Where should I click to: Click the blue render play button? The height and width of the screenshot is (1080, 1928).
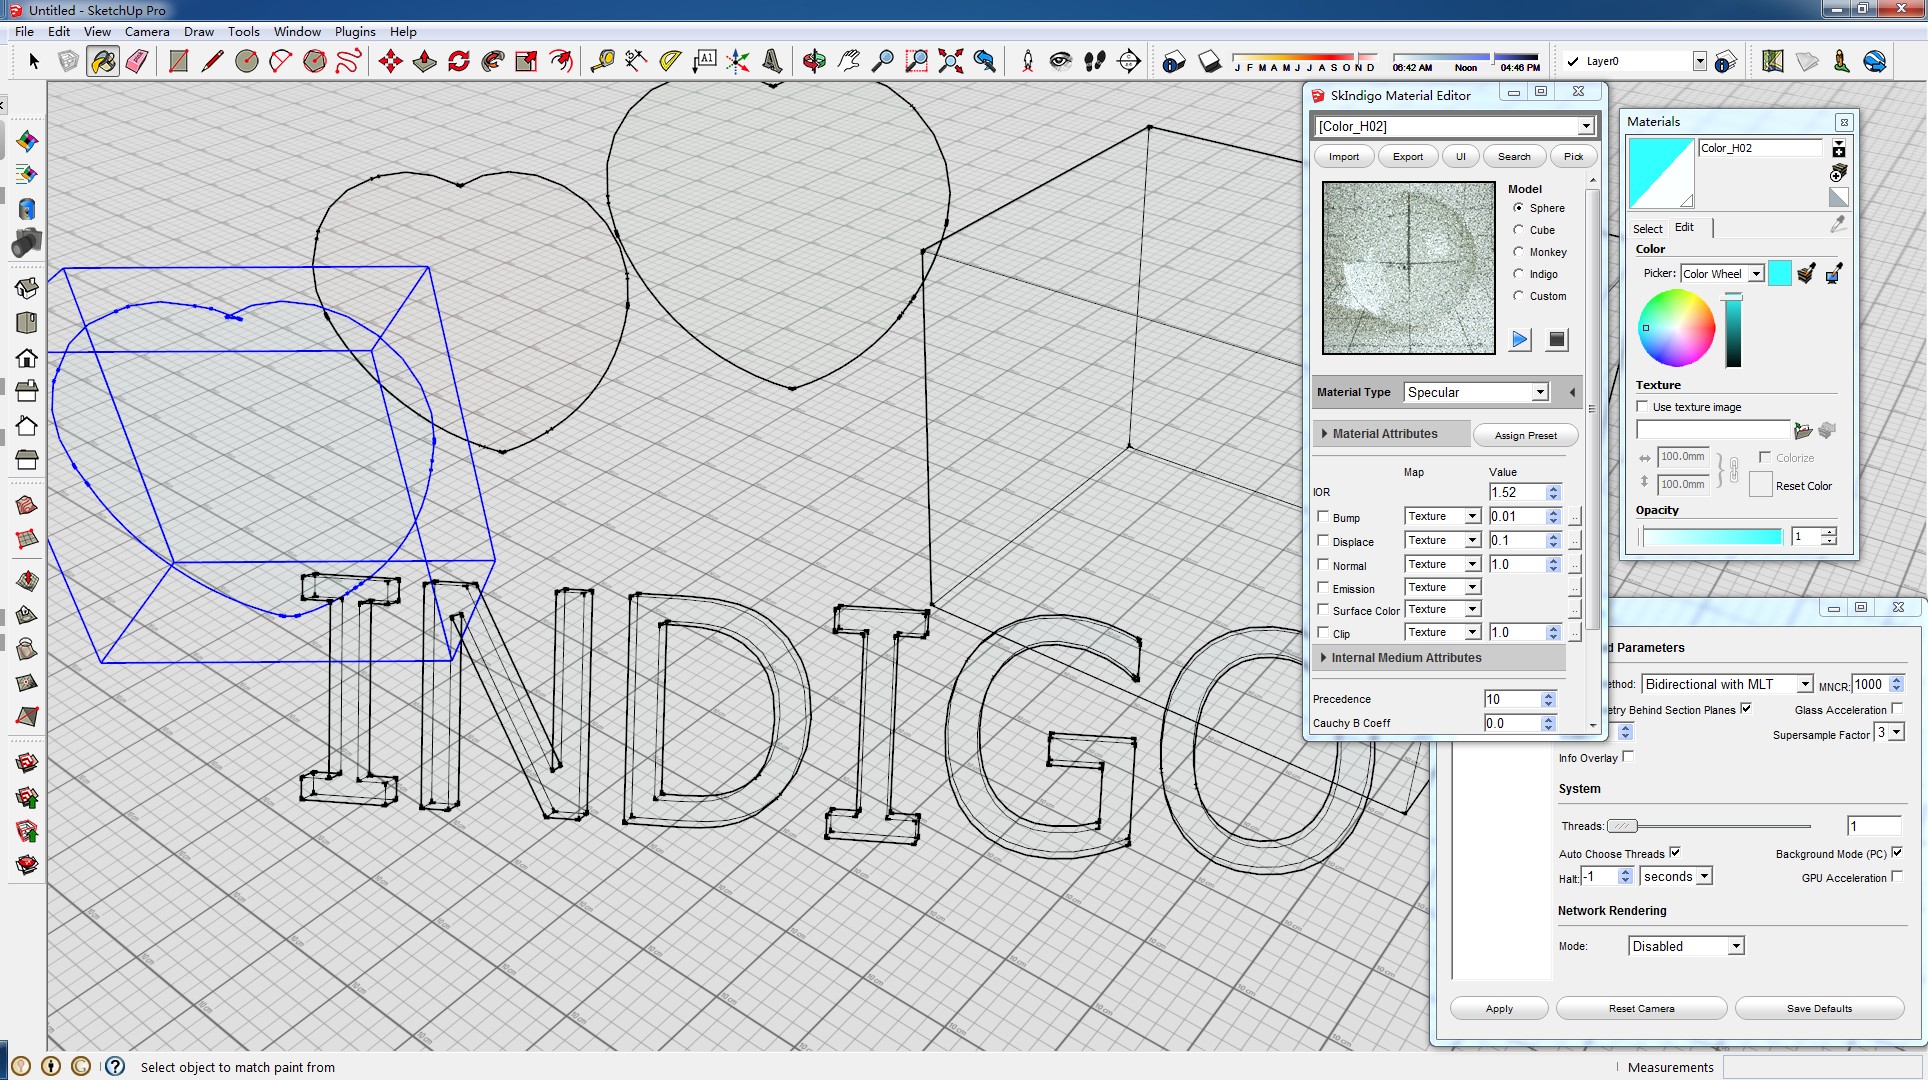point(1519,340)
